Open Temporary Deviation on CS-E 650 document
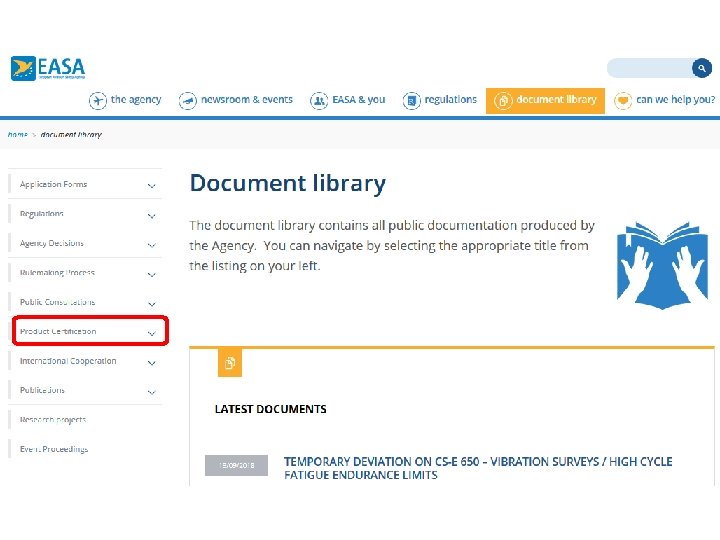The image size is (720, 540). pyautogui.click(x=478, y=468)
